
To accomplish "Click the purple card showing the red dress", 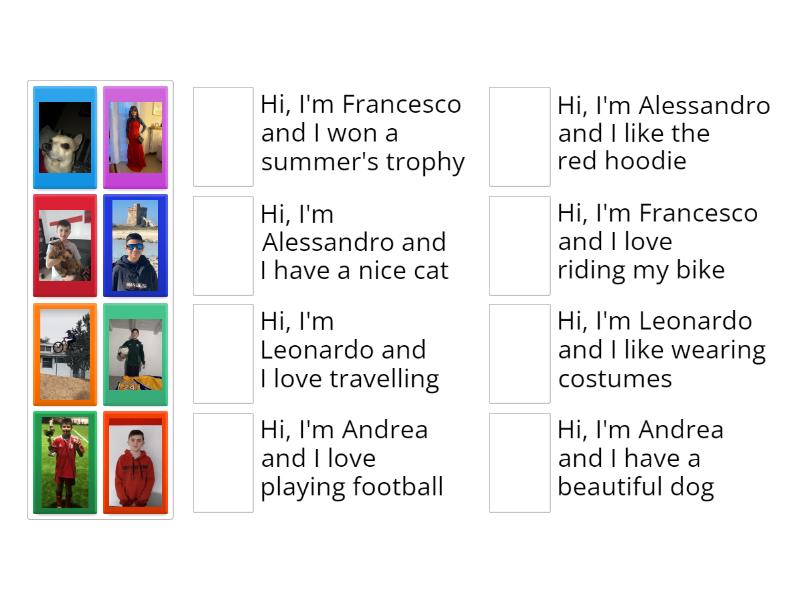I will 135,137.
